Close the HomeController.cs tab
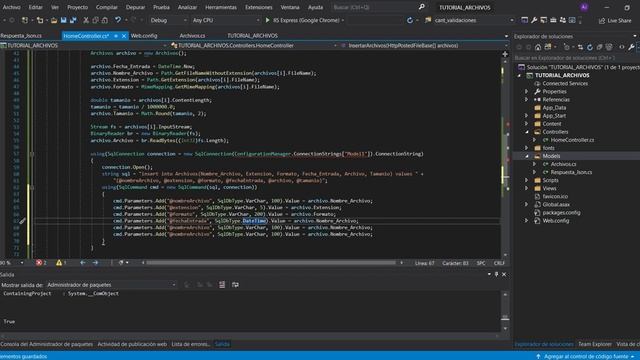 tap(124, 36)
